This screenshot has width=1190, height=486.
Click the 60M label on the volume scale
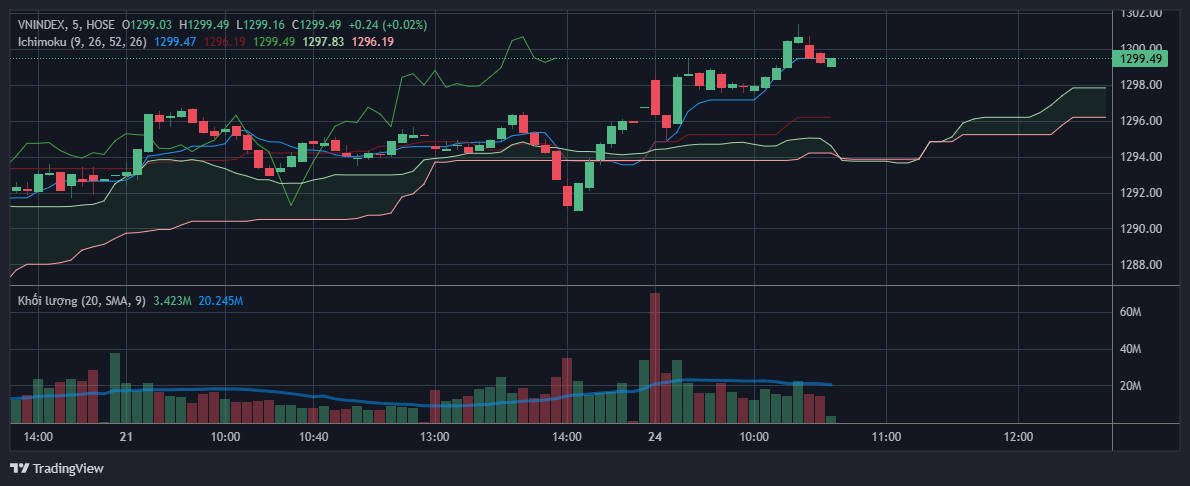[x=1130, y=313]
